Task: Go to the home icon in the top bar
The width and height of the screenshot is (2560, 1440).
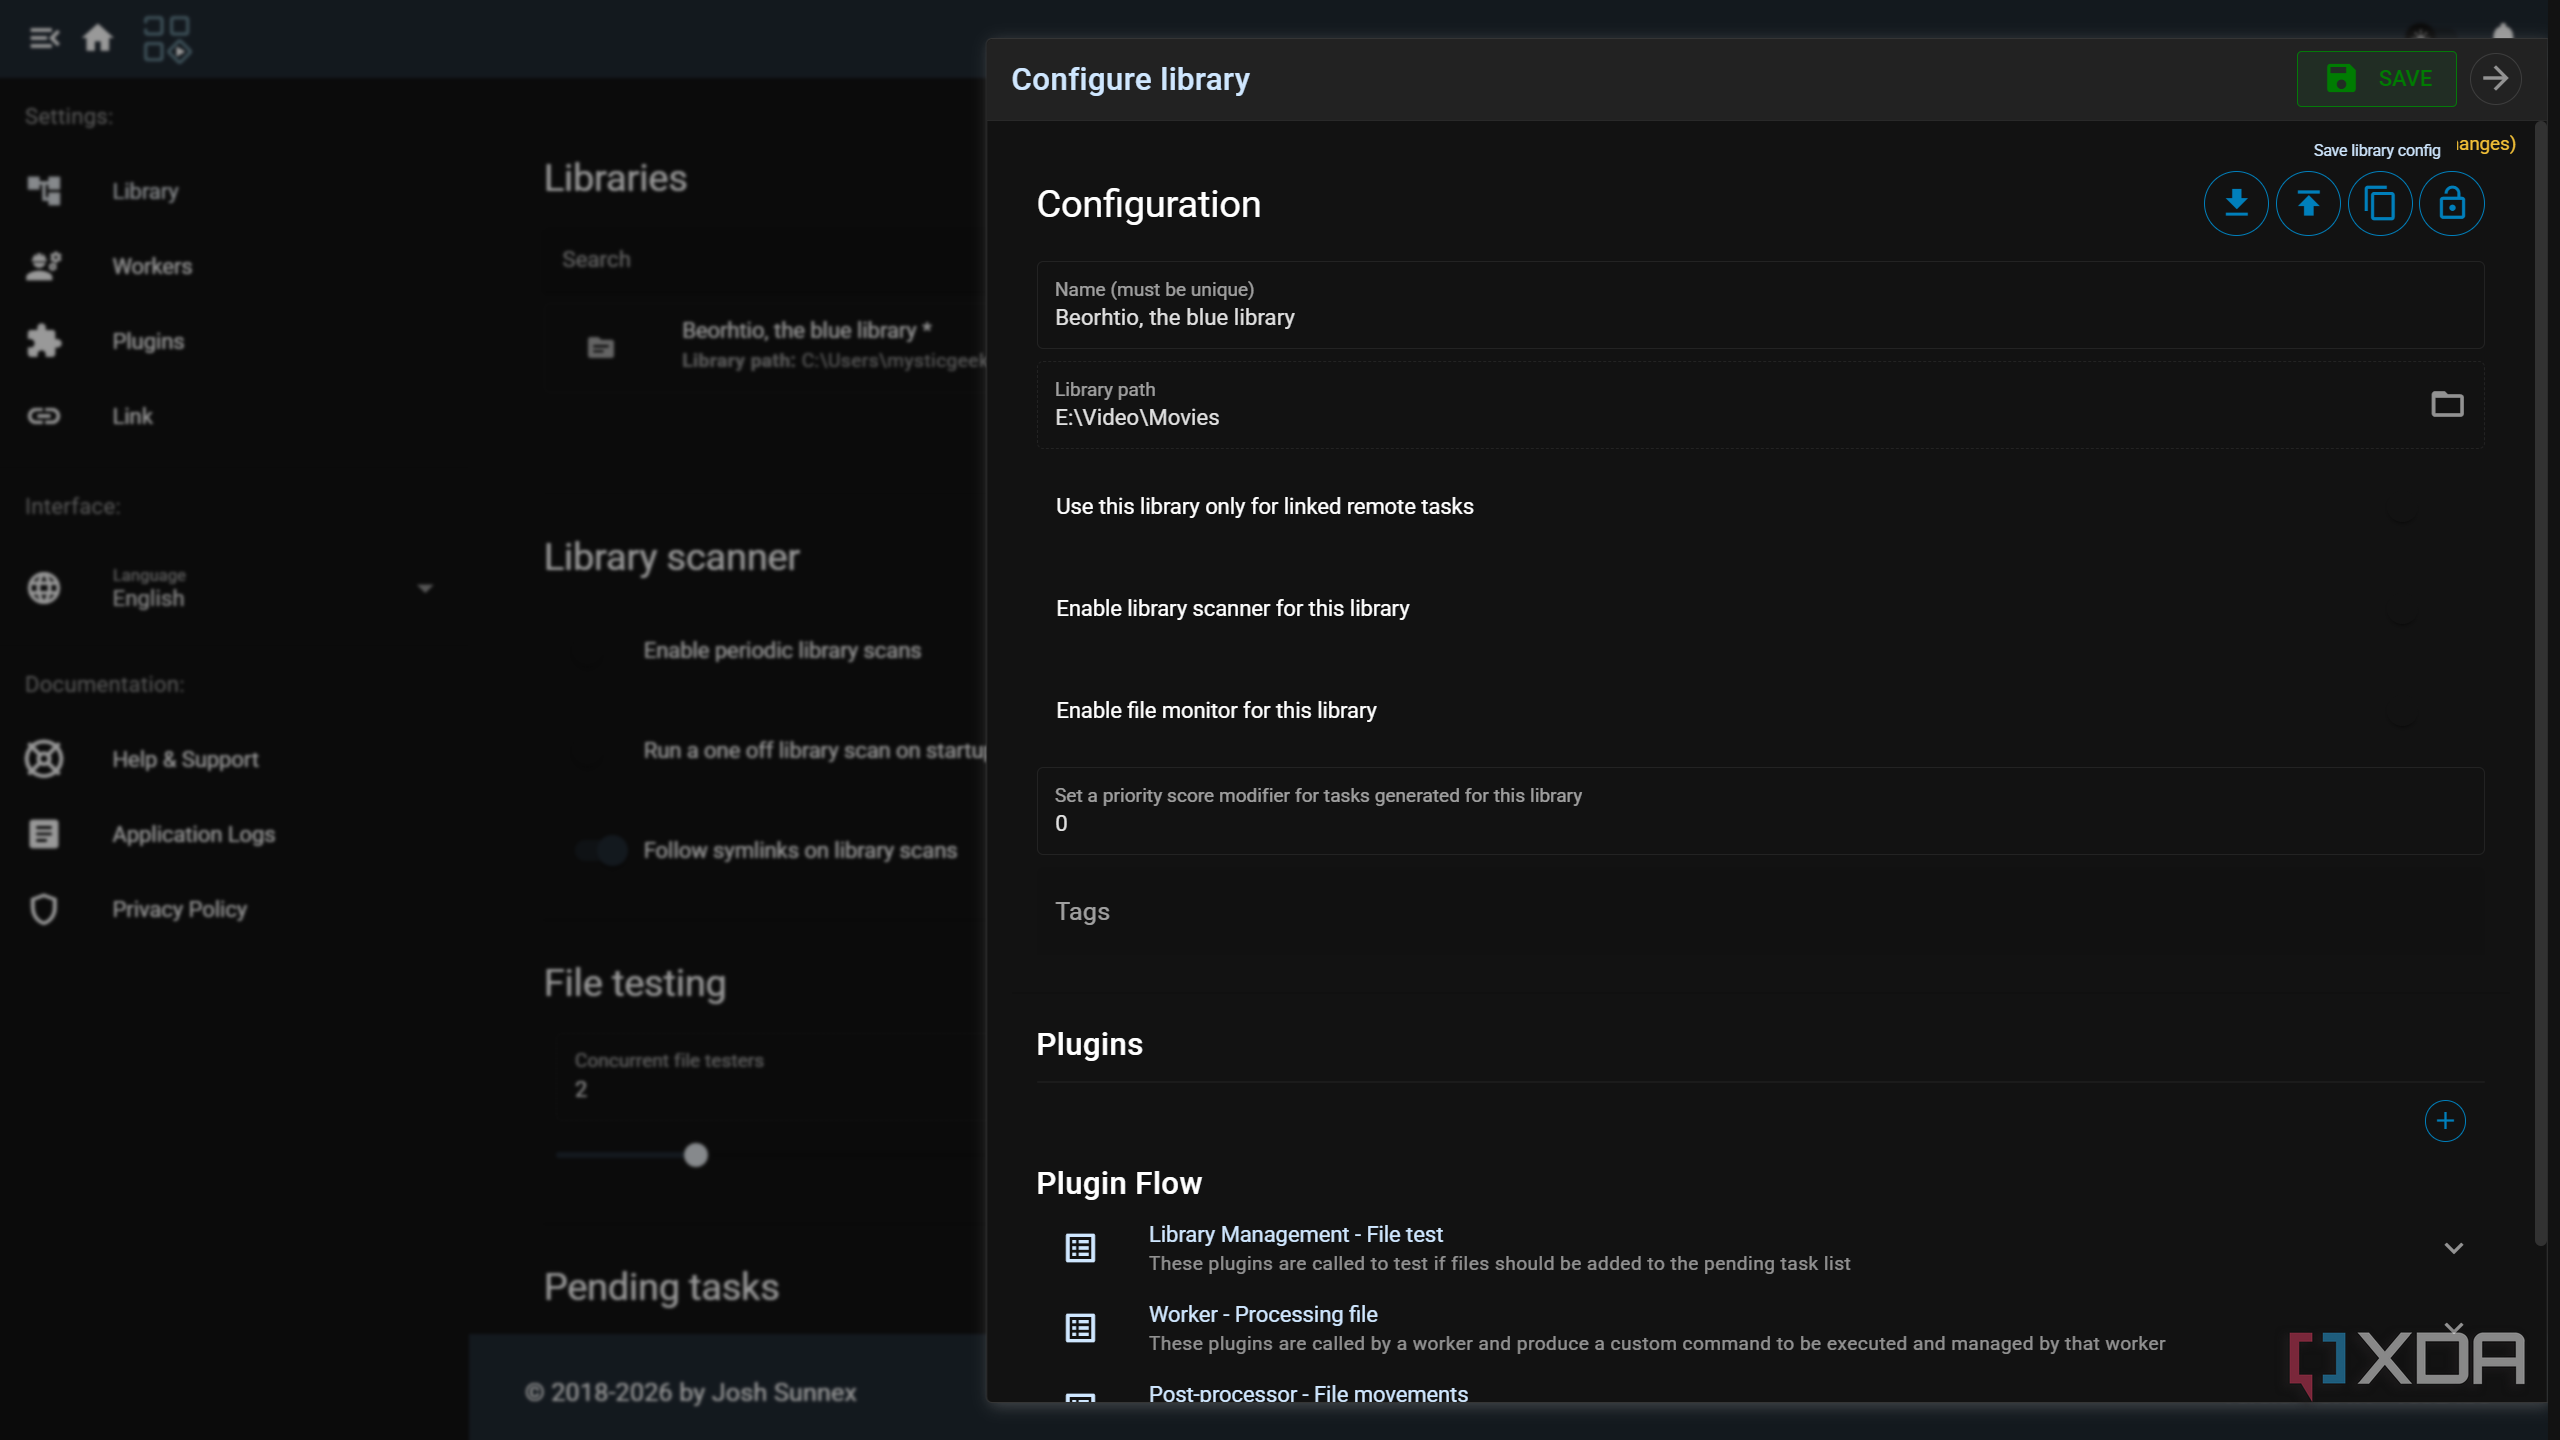Action: [97, 38]
